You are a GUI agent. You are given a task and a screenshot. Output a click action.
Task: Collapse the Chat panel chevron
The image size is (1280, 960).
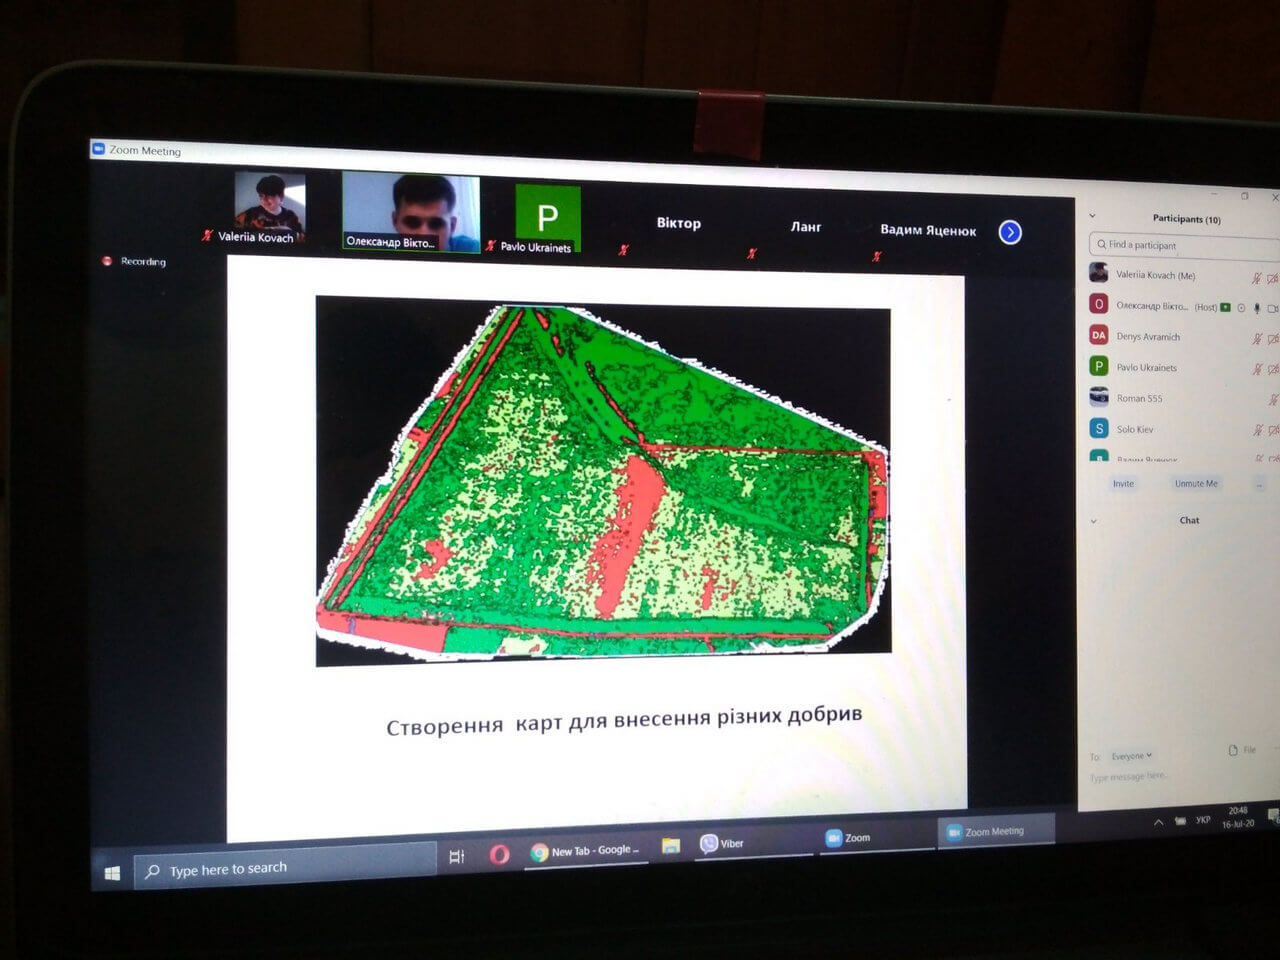(x=1093, y=521)
